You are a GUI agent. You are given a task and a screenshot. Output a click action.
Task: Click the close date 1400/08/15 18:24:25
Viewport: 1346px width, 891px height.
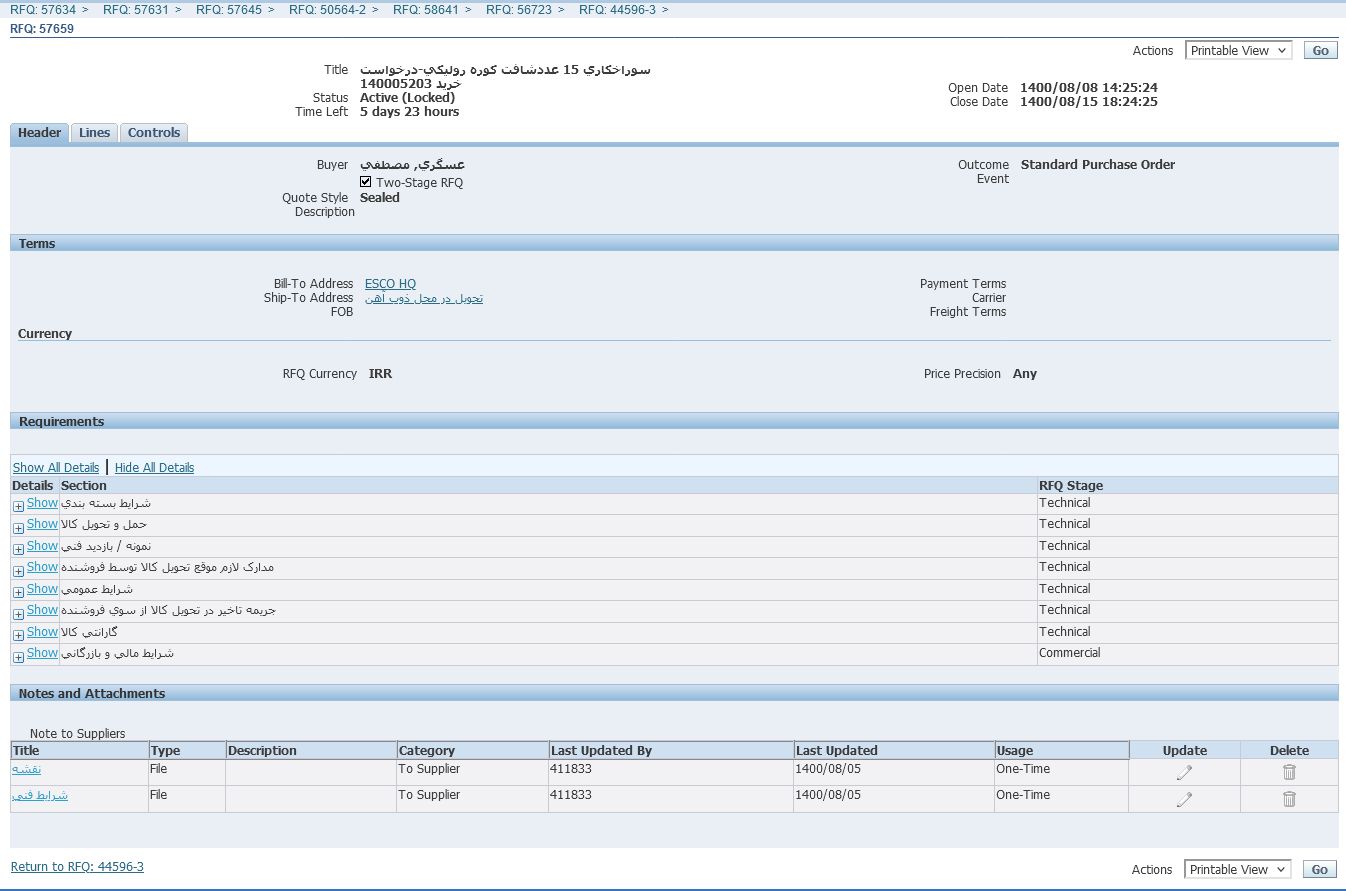1089,102
